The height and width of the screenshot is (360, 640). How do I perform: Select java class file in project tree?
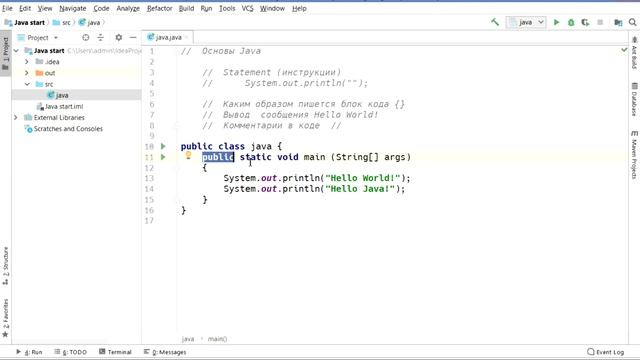tap(58, 95)
